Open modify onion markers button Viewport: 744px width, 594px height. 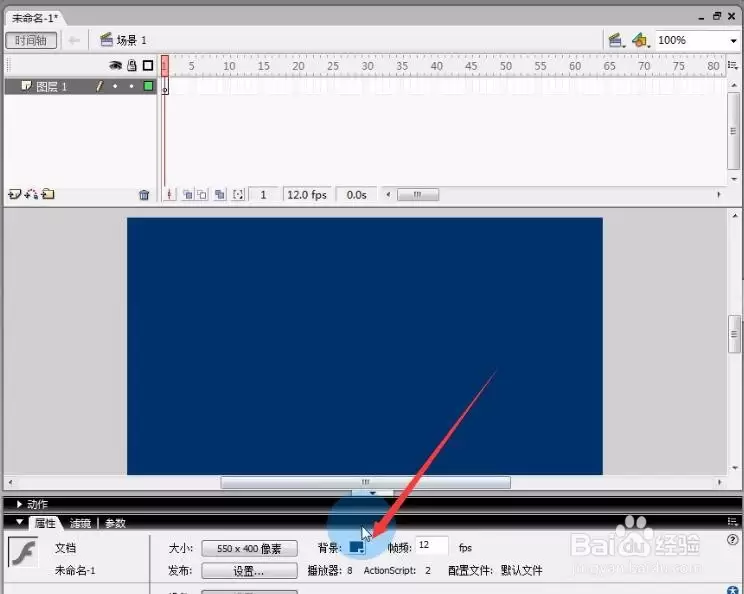(x=238, y=195)
